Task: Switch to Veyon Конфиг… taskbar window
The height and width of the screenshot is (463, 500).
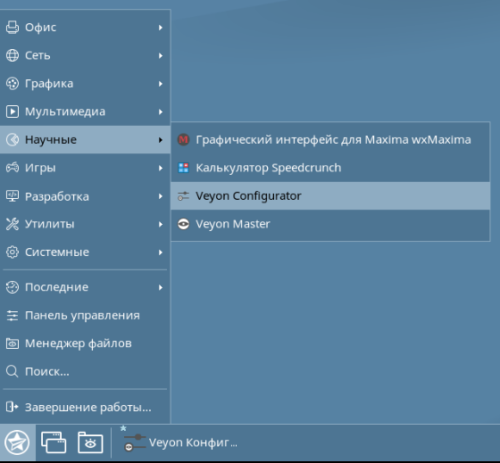Action: coord(180,443)
